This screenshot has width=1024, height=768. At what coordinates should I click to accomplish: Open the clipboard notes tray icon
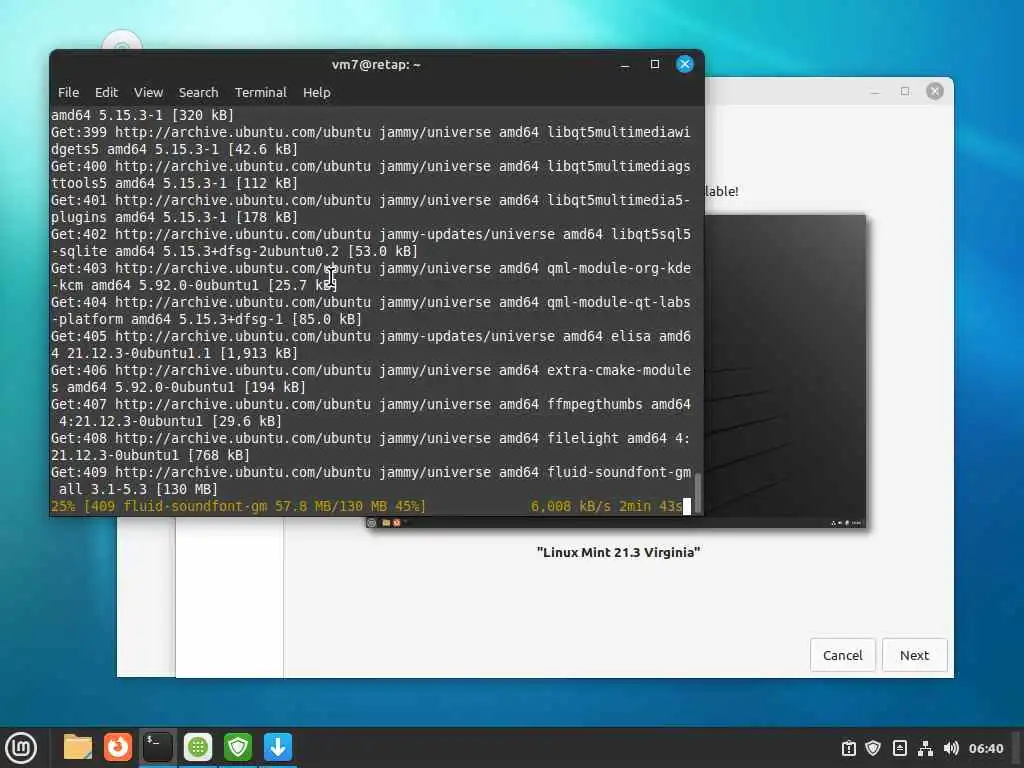[899, 748]
